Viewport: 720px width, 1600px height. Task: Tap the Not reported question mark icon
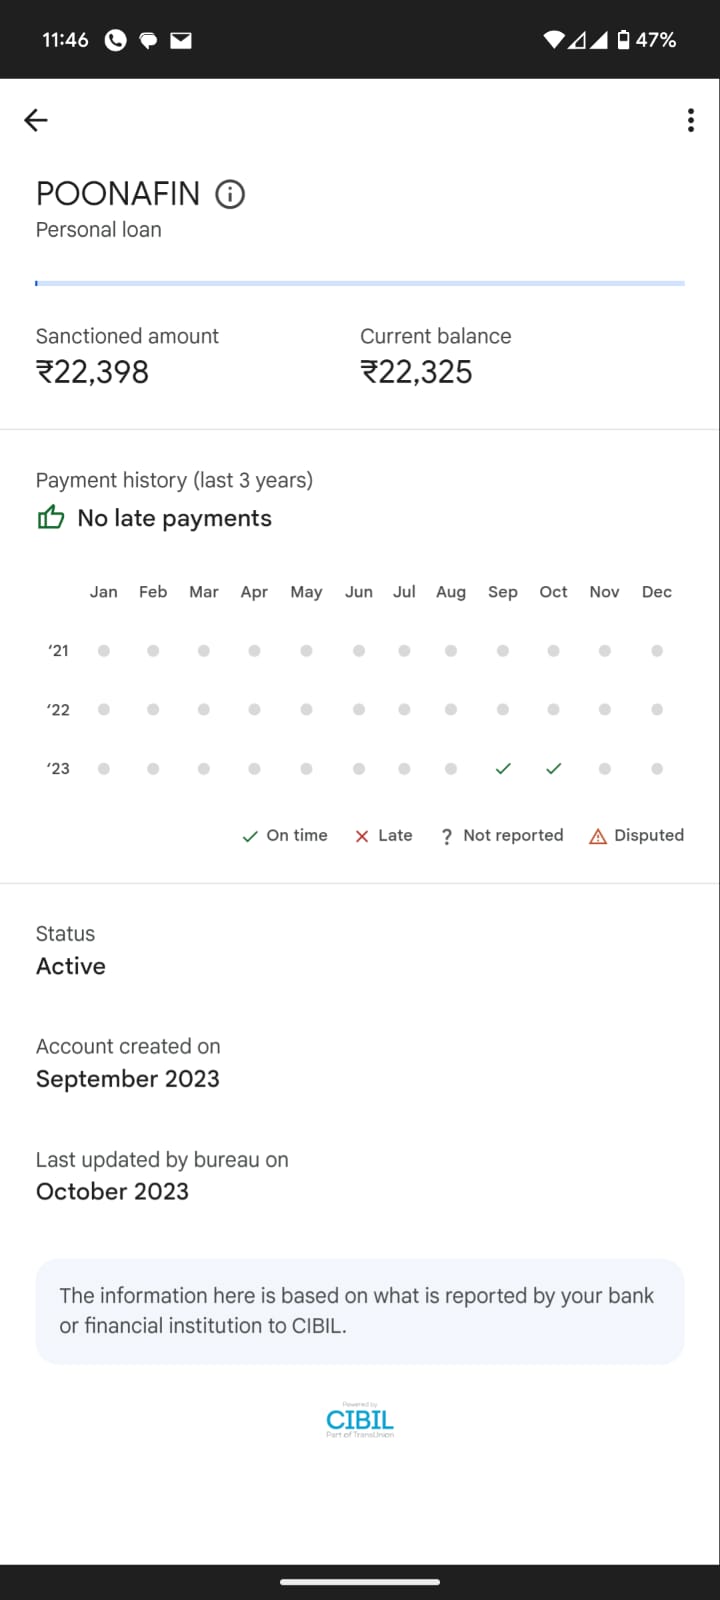(447, 836)
